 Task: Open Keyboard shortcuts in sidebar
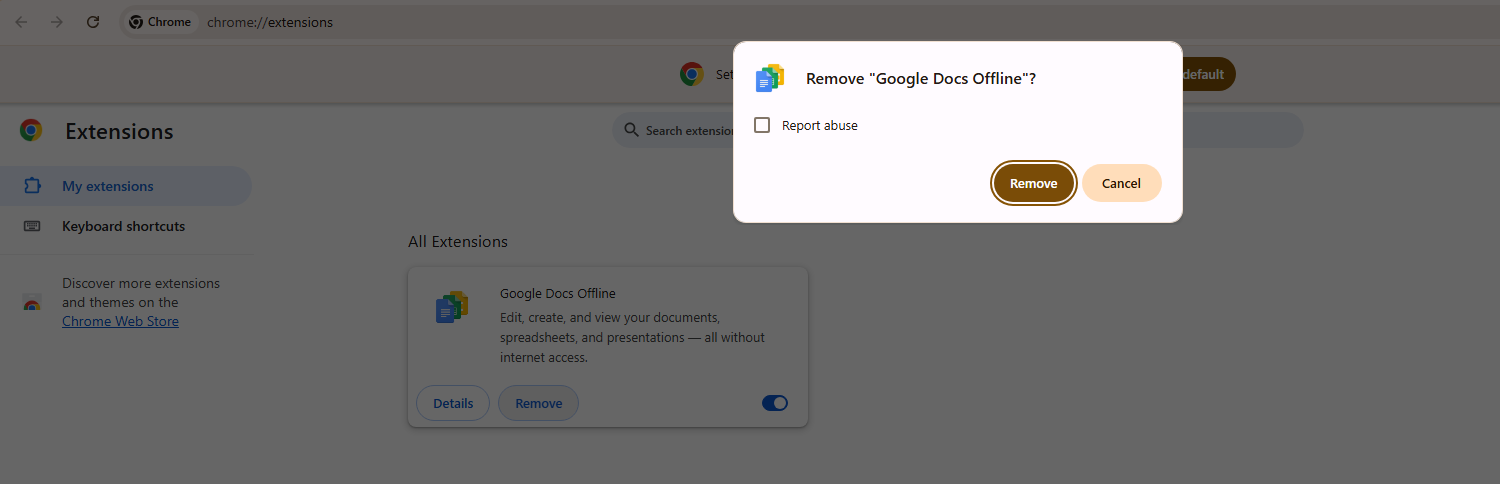(126, 226)
